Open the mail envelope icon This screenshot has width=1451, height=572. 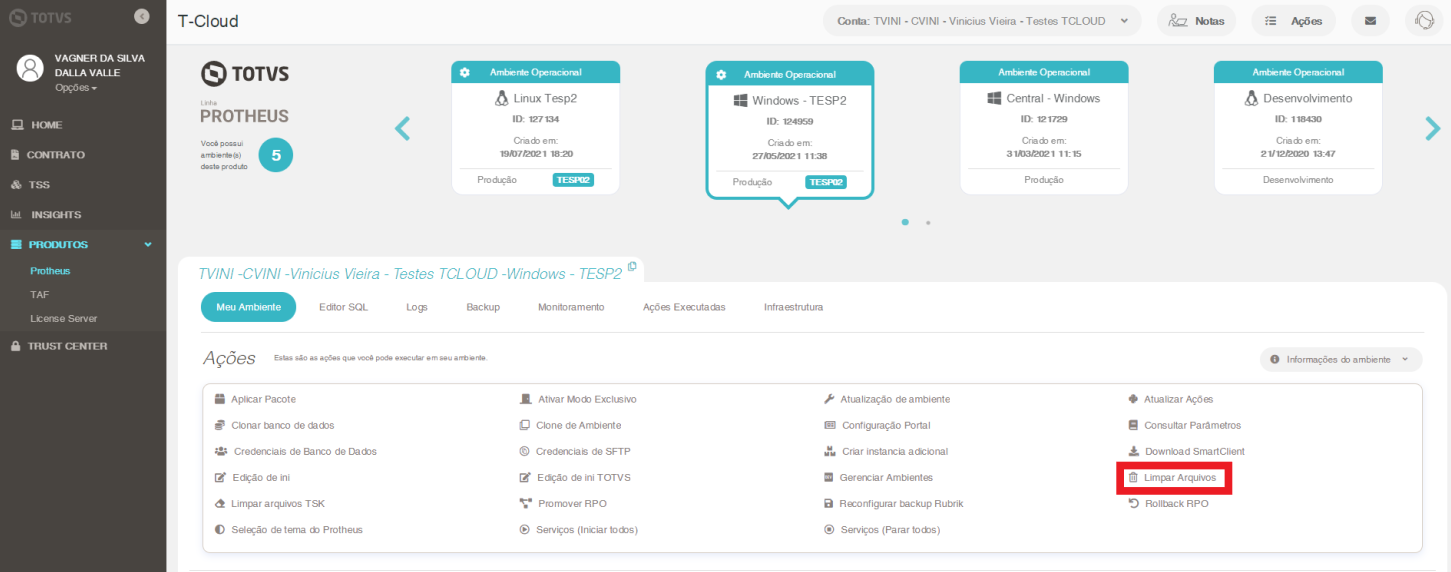pyautogui.click(x=1370, y=20)
